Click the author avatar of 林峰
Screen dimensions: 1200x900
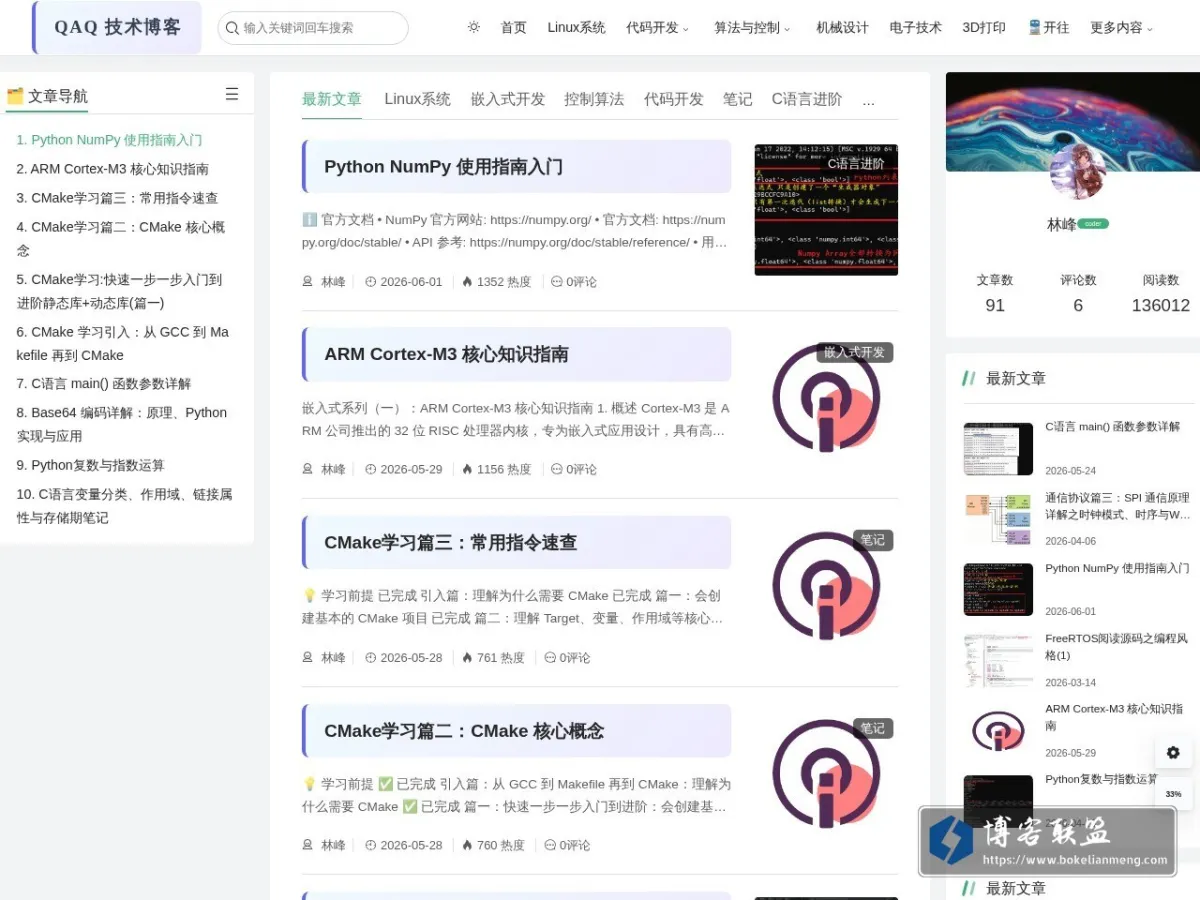[1078, 172]
